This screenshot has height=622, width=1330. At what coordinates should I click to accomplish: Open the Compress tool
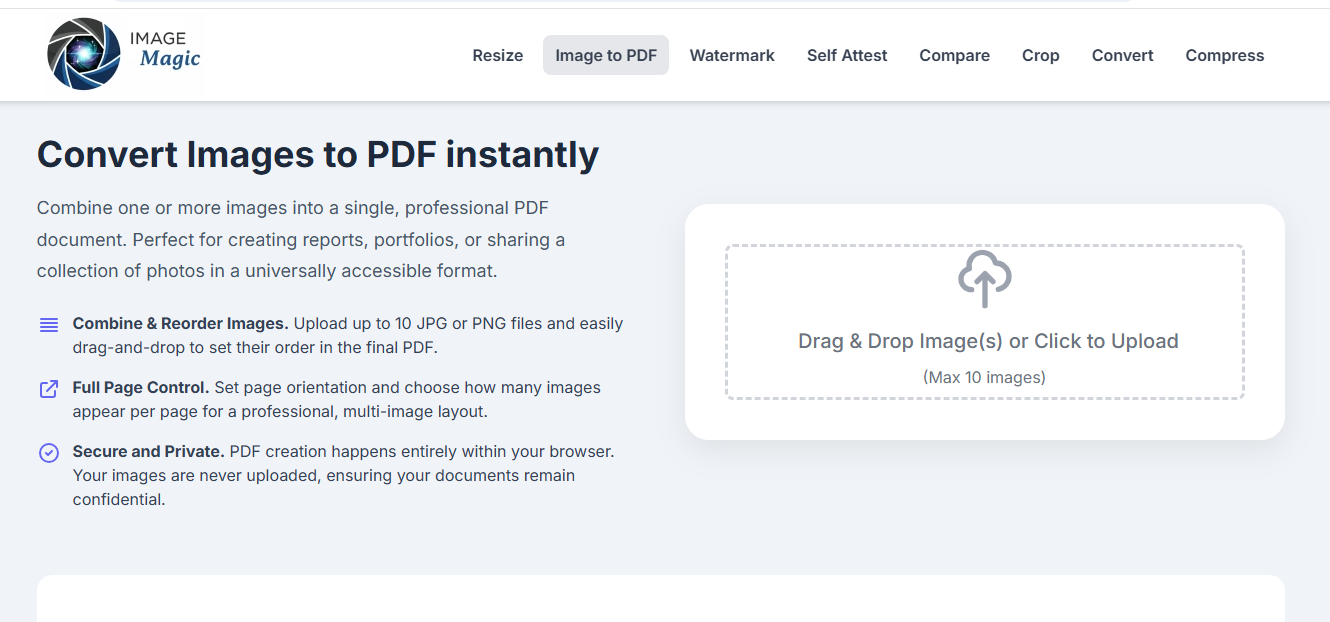point(1224,55)
